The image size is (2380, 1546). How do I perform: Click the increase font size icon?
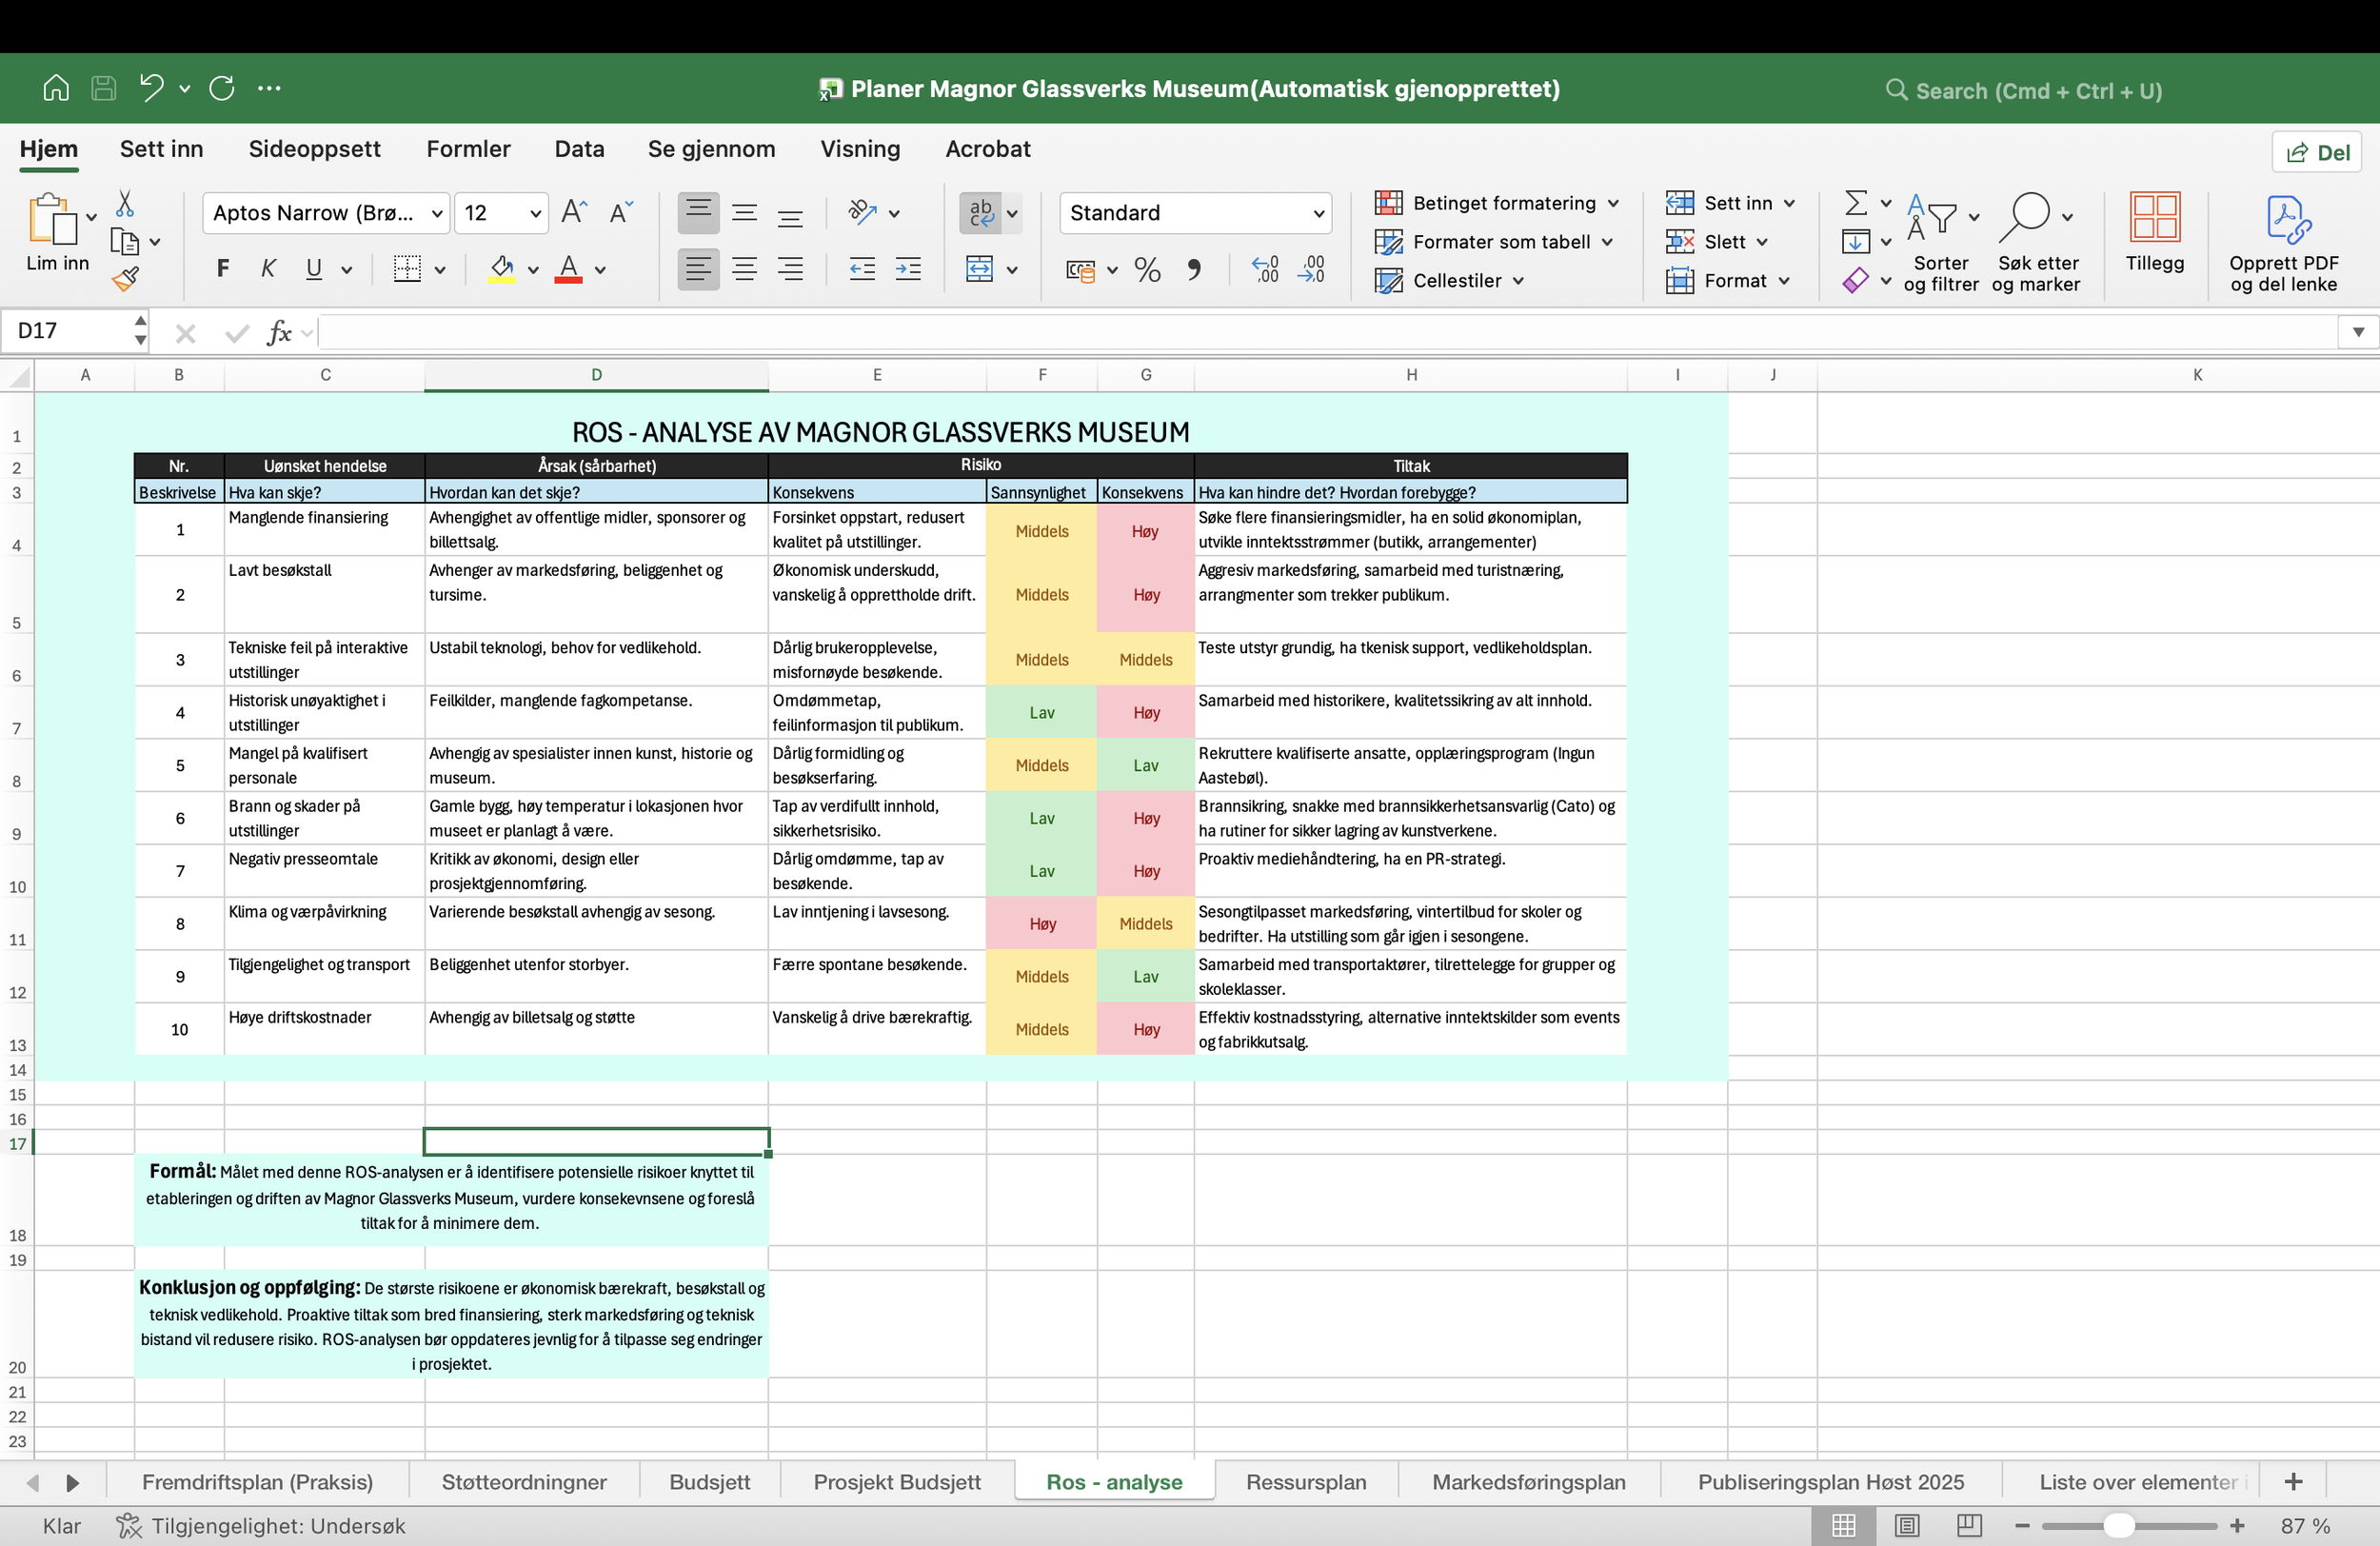click(x=573, y=212)
